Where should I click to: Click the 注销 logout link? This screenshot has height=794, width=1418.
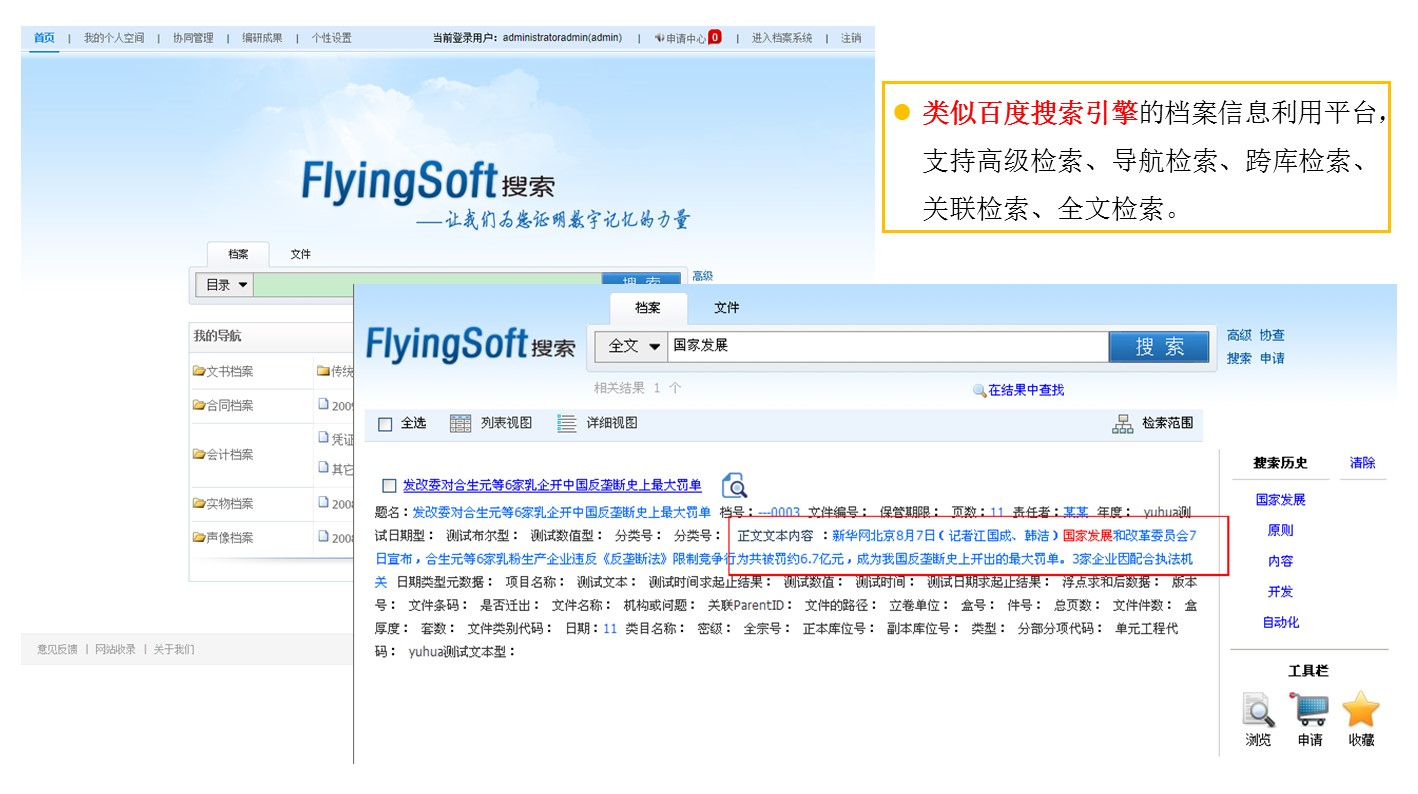tap(851, 38)
